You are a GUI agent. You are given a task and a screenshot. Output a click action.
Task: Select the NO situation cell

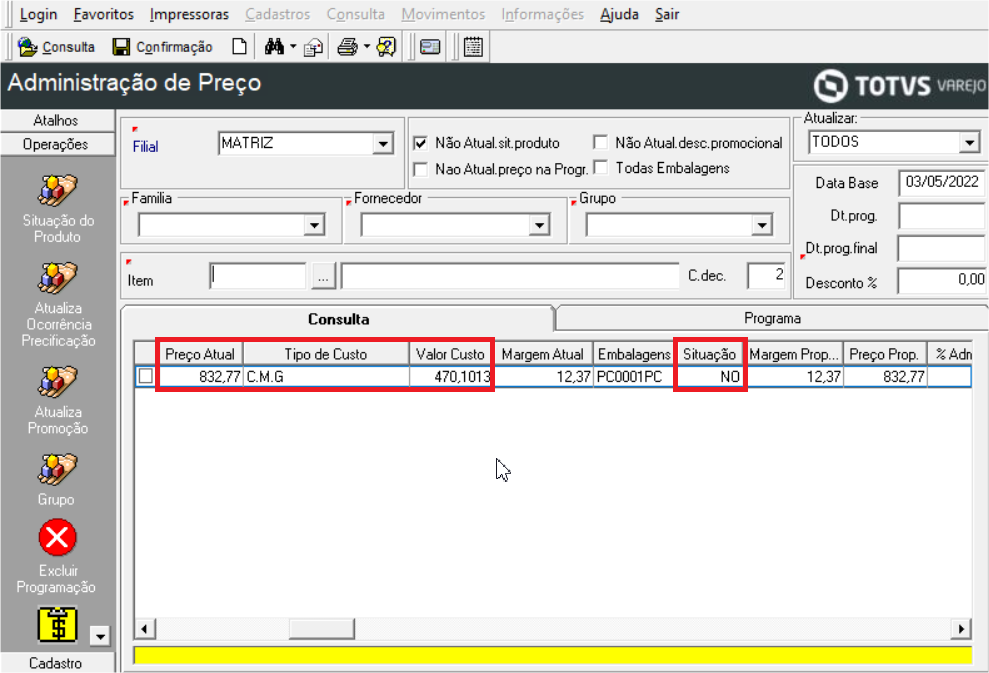710,377
